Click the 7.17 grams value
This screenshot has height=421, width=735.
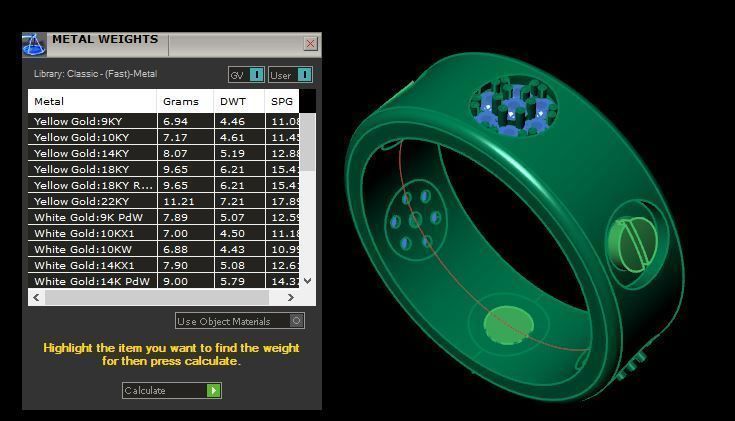(x=175, y=137)
